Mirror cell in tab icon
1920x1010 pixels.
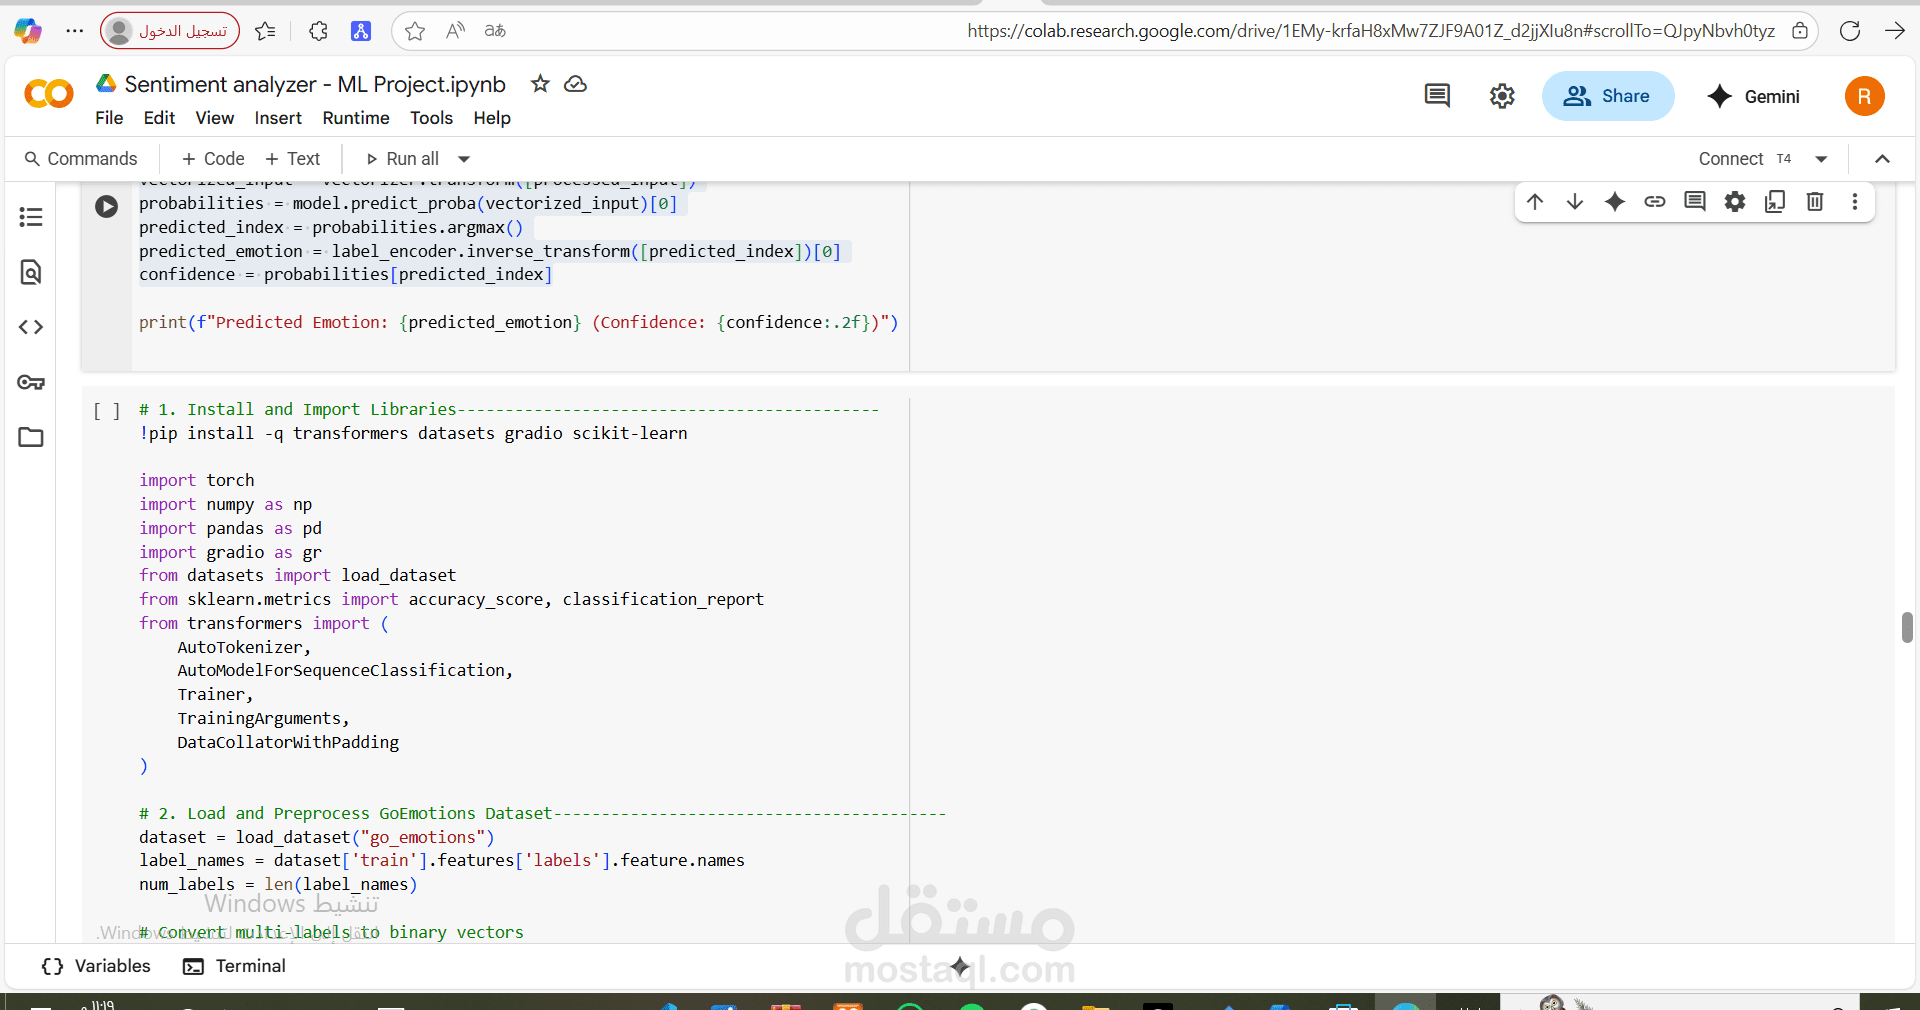click(1775, 202)
